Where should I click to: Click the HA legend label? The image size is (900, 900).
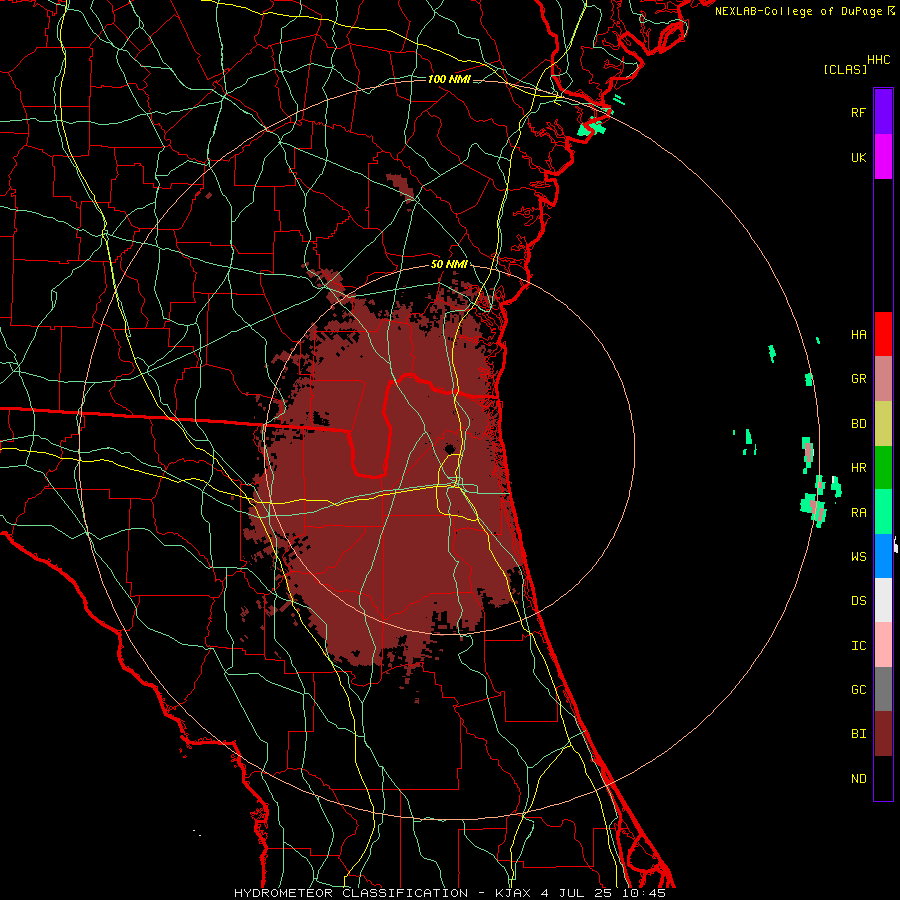click(x=858, y=334)
